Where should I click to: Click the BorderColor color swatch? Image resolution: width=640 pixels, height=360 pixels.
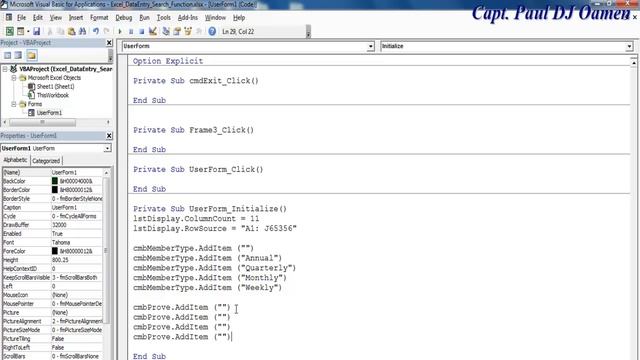point(55,190)
